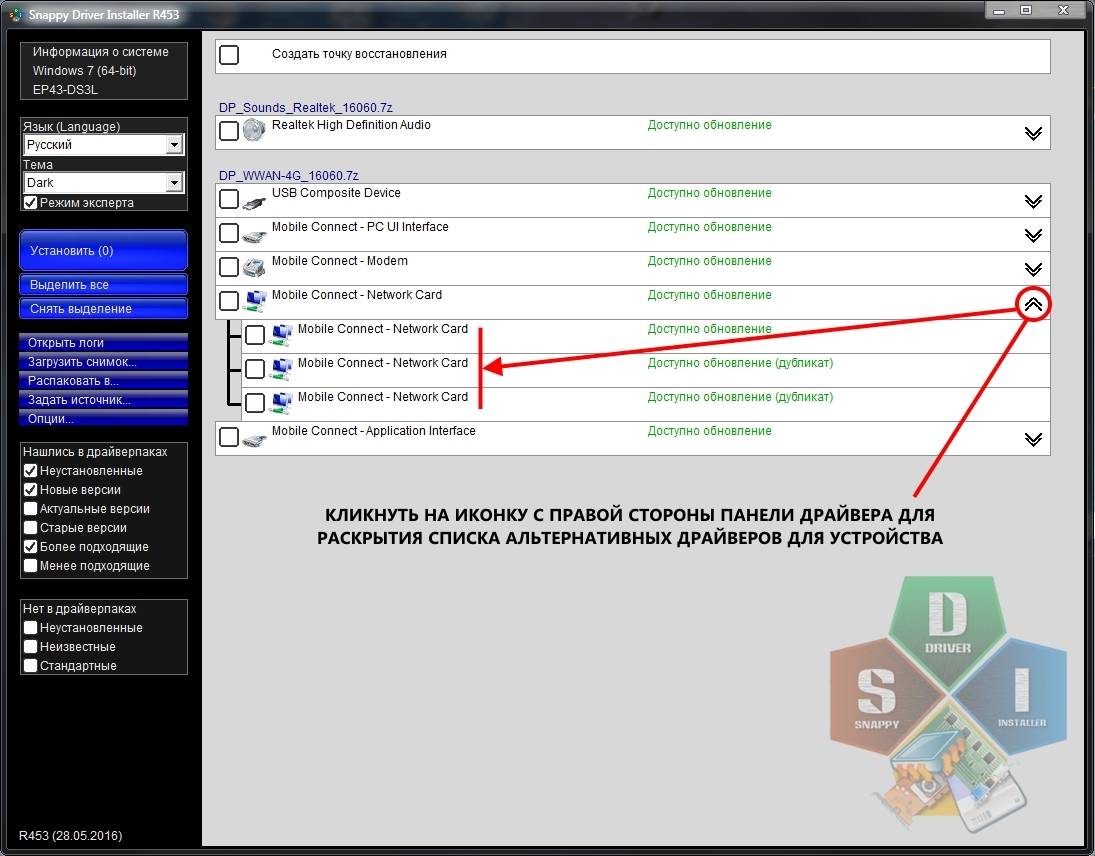Screen dimensions: 1095x856
Task: Toggle the 'Более подходящие' filter
Action: 30,547
